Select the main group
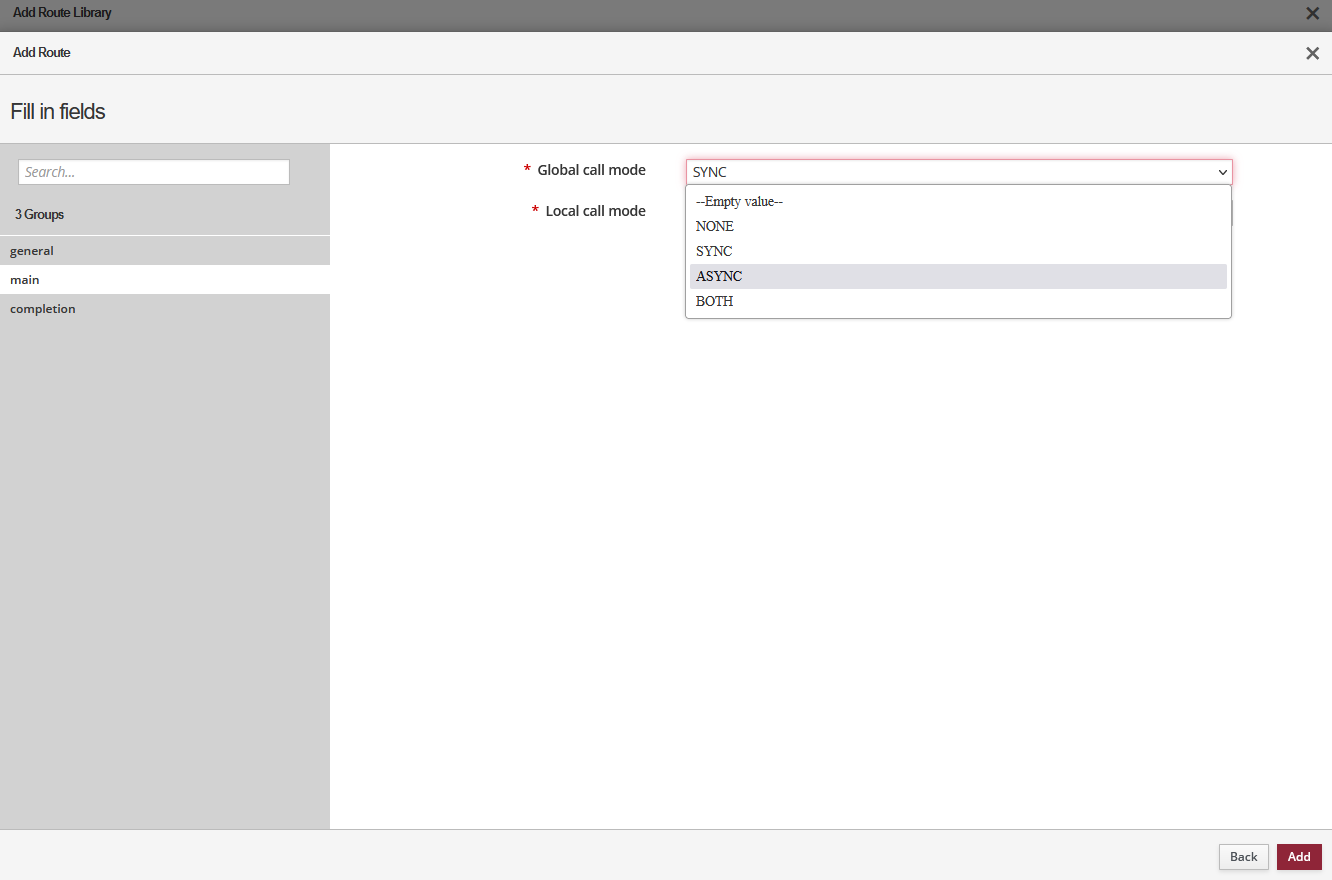 (x=25, y=280)
